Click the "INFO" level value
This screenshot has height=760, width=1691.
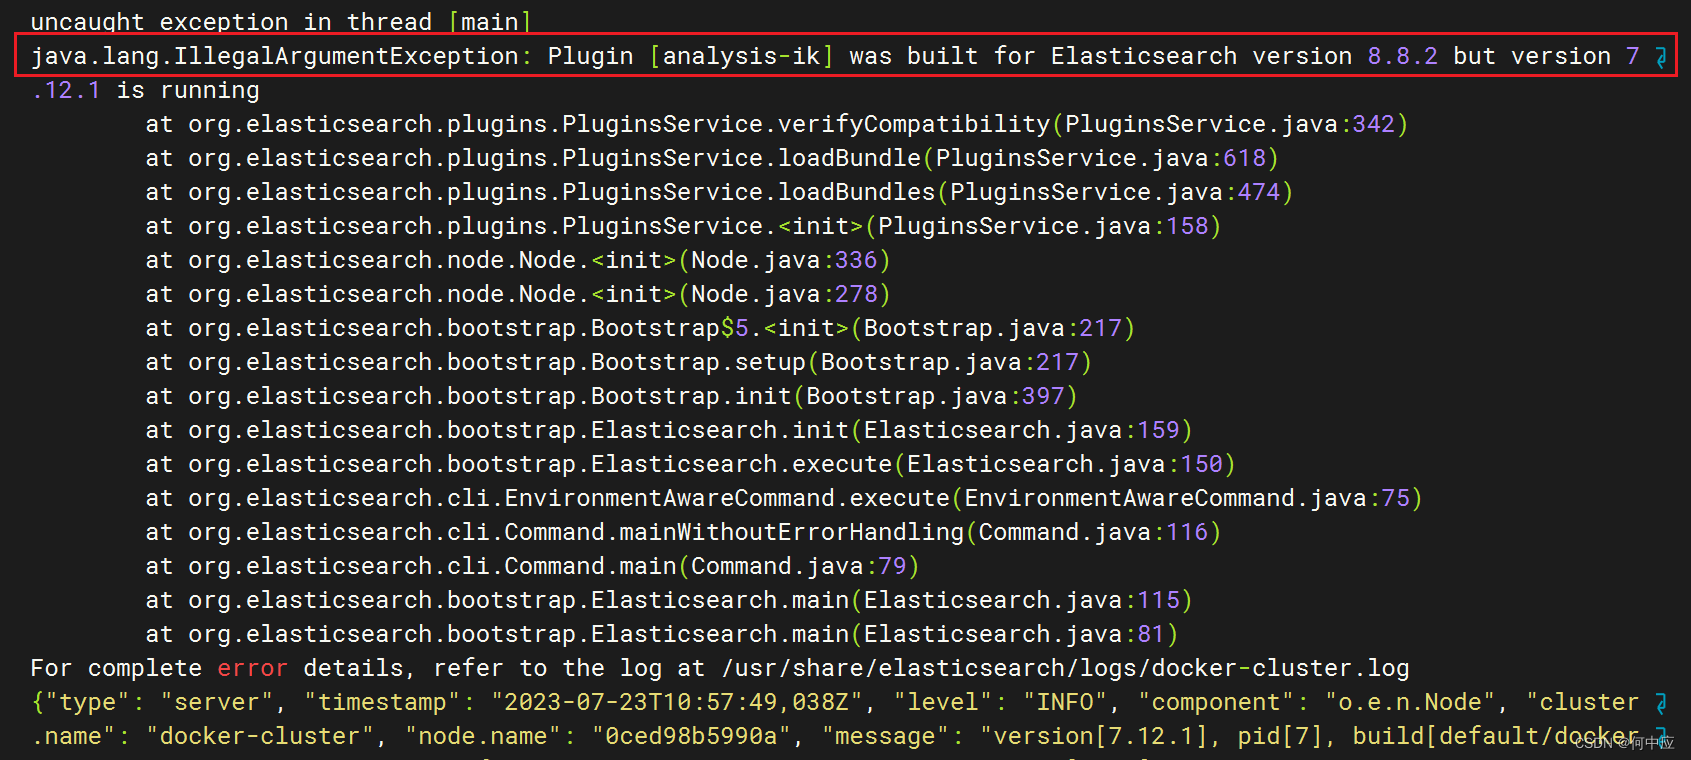point(1065,702)
